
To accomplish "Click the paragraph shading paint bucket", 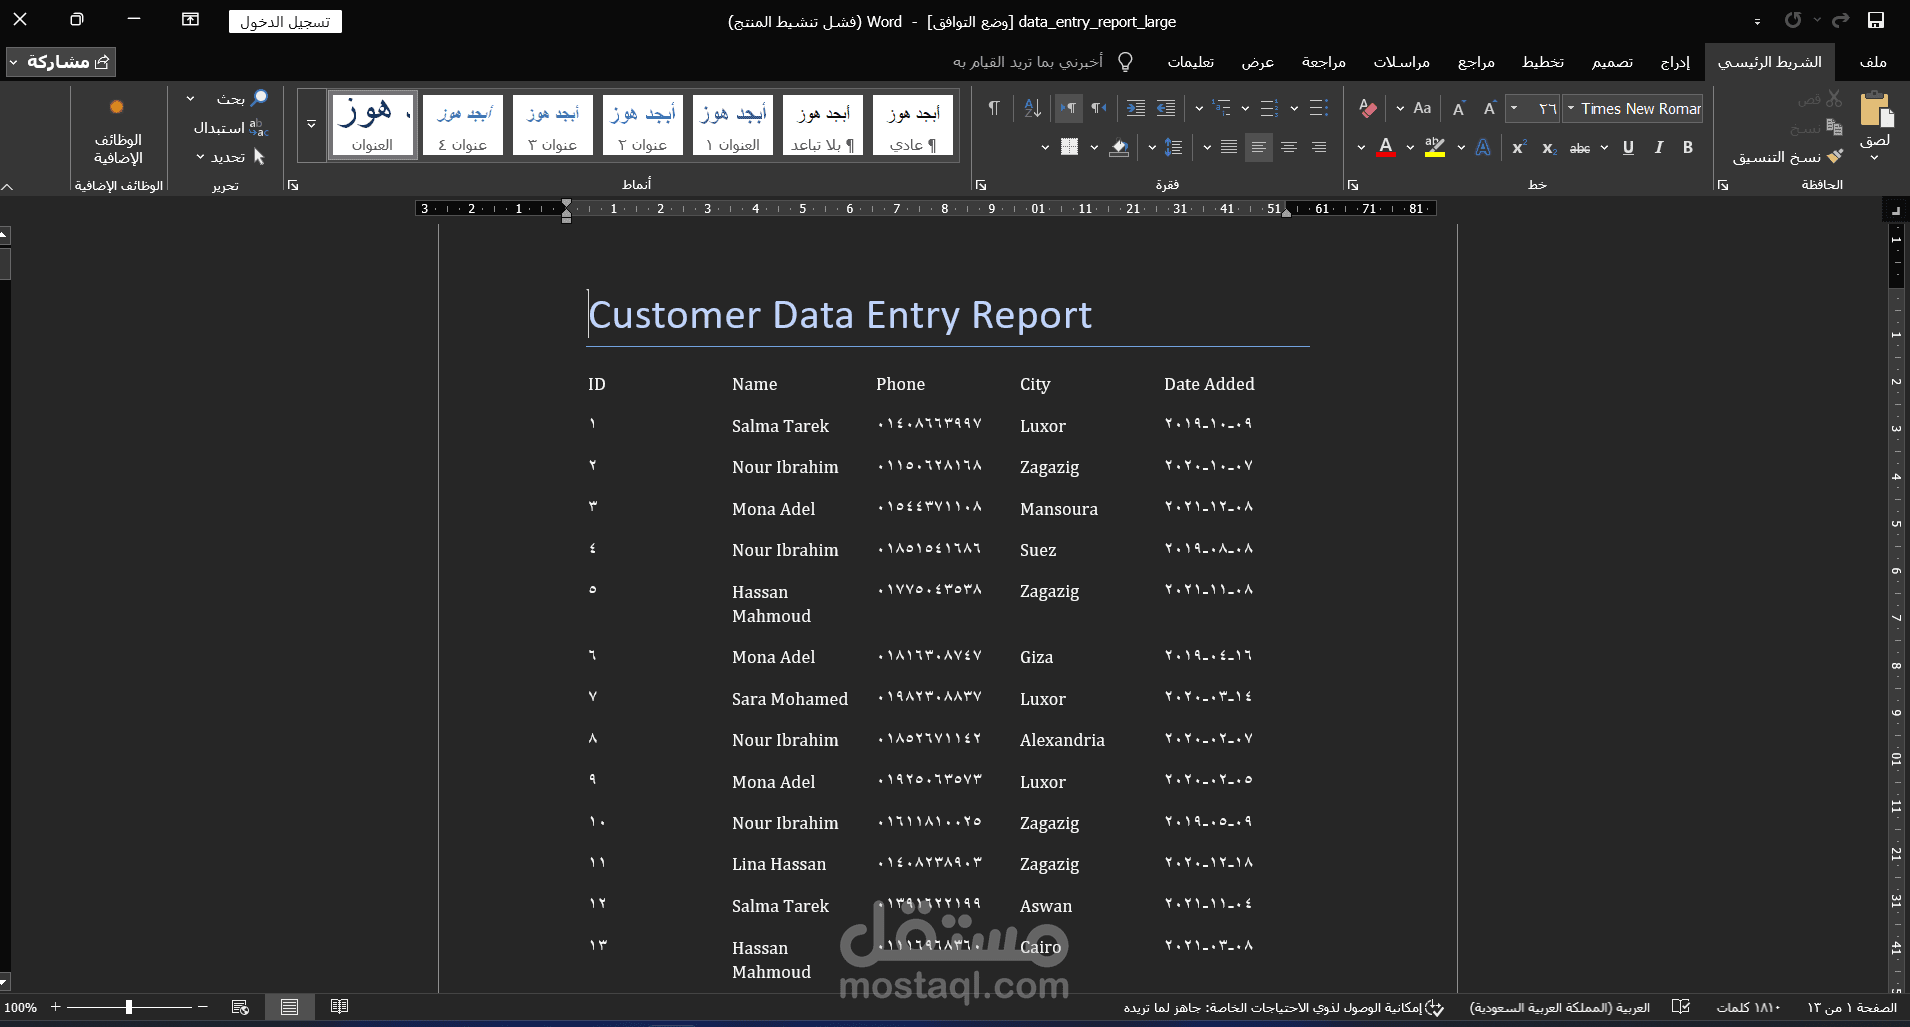I will pyautogui.click(x=1119, y=147).
